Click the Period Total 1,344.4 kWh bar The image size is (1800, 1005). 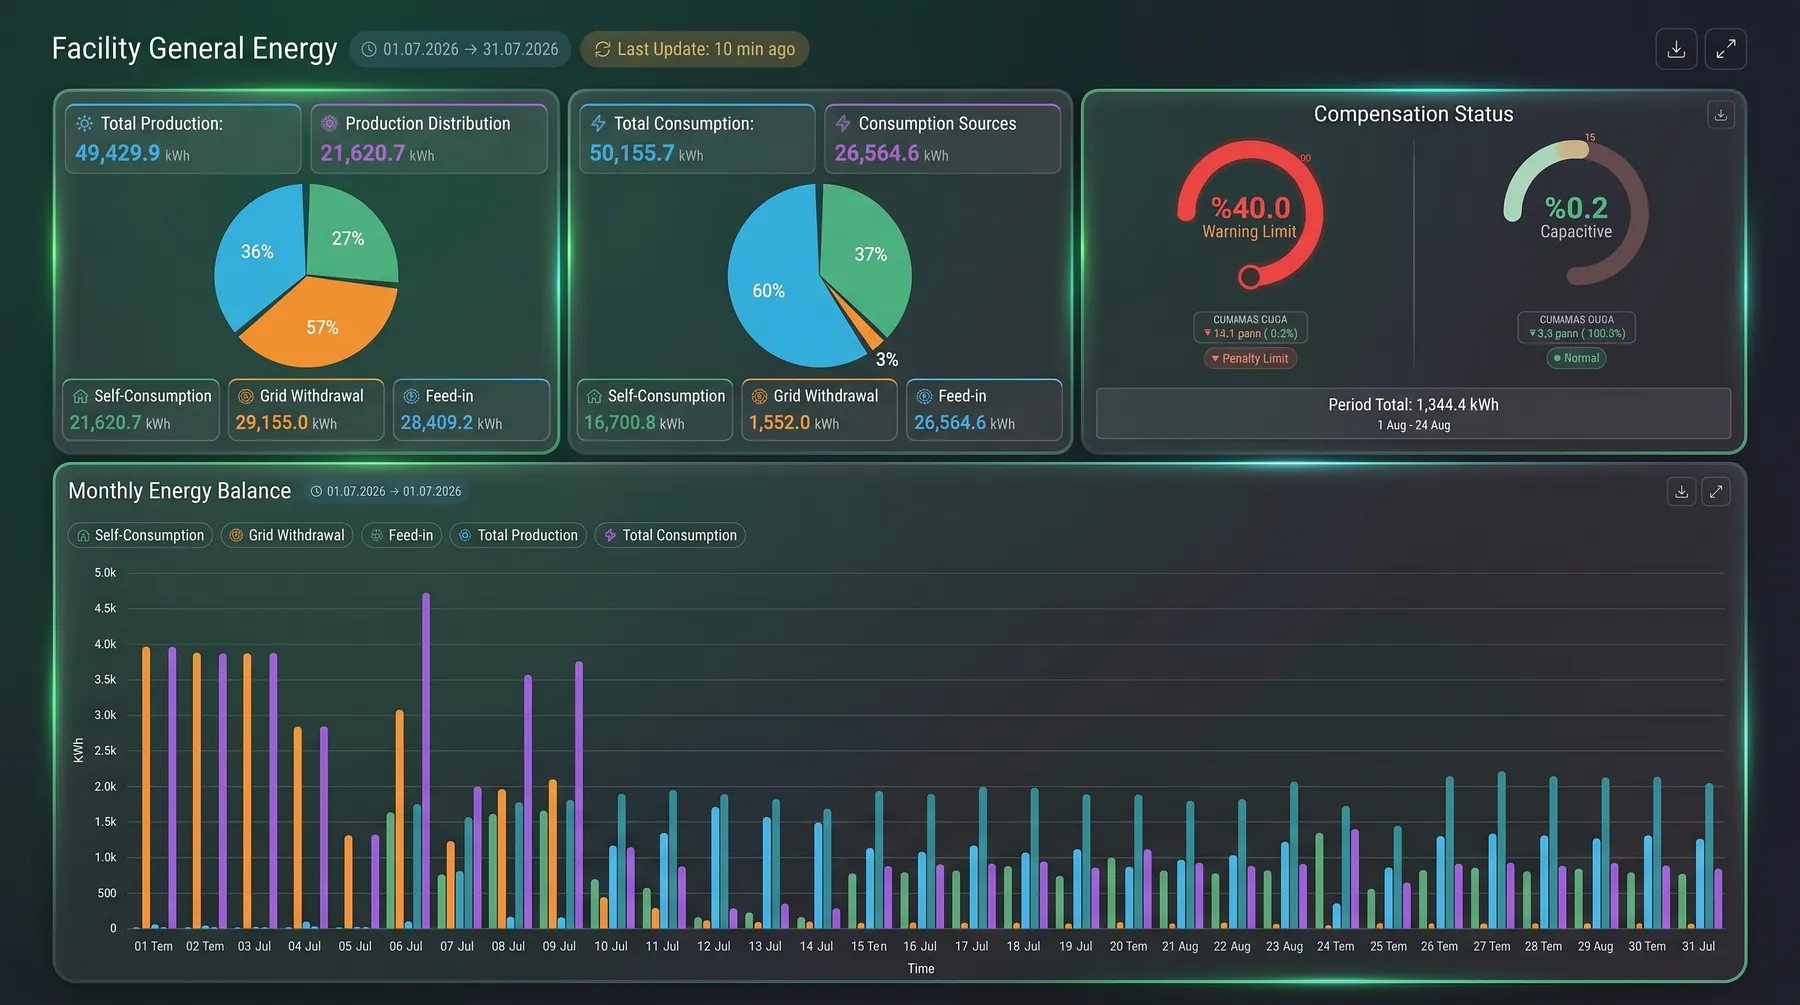click(x=1413, y=413)
